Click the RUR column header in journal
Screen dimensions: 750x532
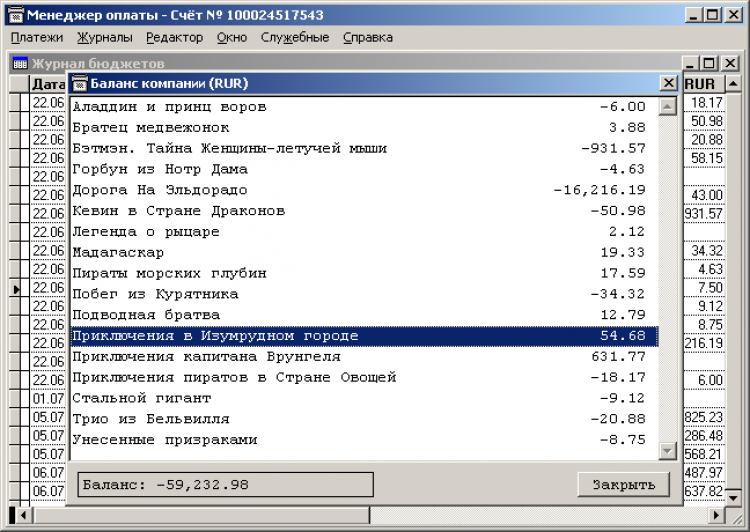(704, 84)
